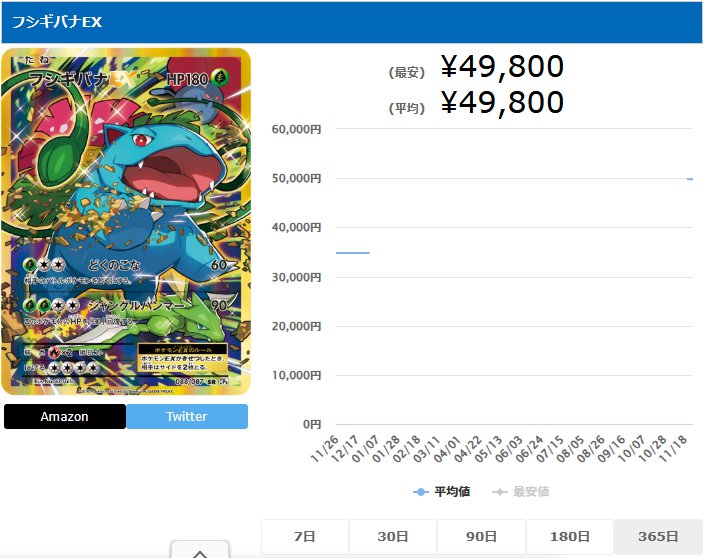Switch to the 90日 range tab
Screen dimensions: 704x558
point(481,536)
